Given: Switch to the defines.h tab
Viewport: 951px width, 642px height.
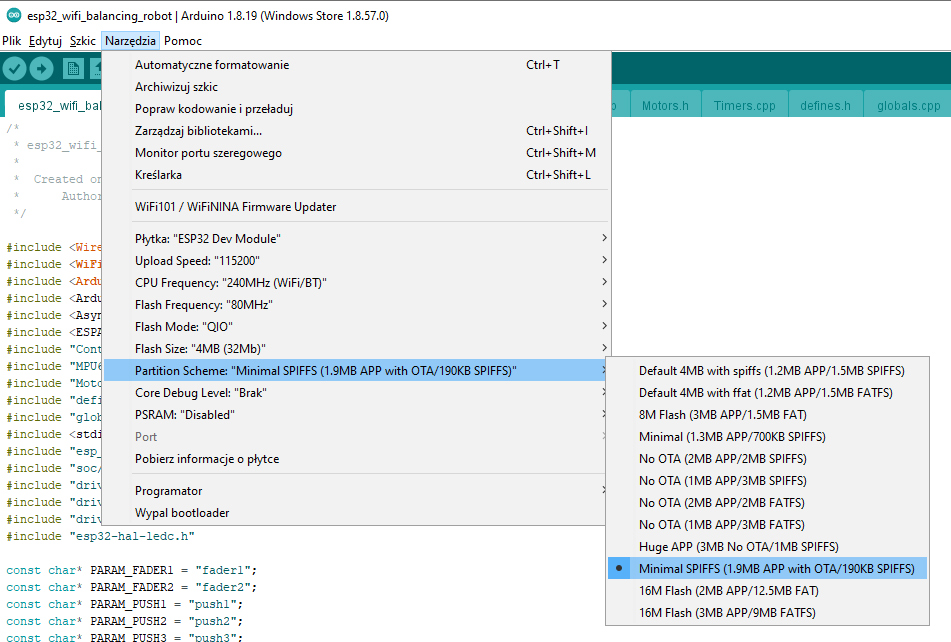Looking at the screenshot, I should [825, 105].
